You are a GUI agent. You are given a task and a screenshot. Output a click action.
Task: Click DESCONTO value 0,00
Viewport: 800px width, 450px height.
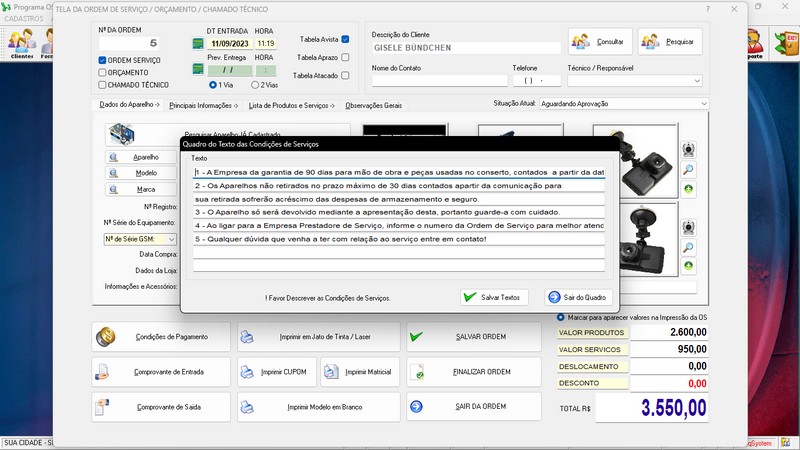pos(669,384)
